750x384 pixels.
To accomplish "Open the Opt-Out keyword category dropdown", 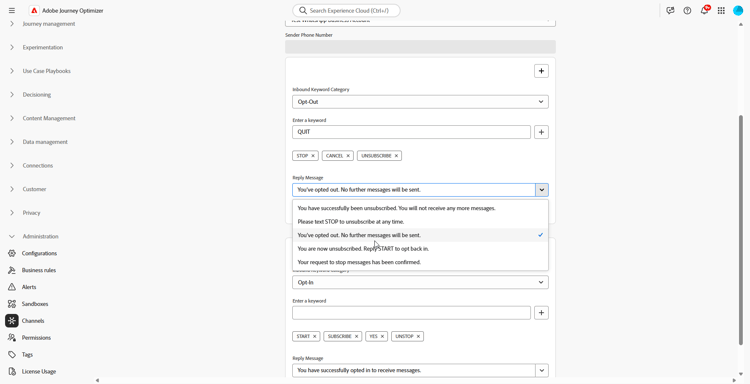I will click(420, 102).
